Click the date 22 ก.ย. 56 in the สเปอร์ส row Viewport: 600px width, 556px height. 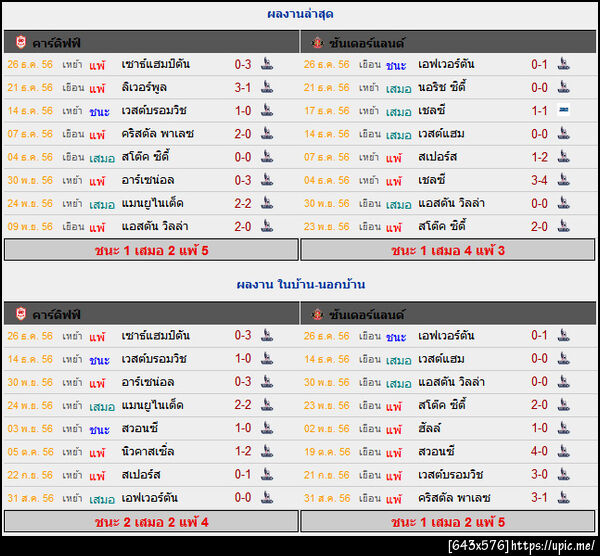point(30,475)
